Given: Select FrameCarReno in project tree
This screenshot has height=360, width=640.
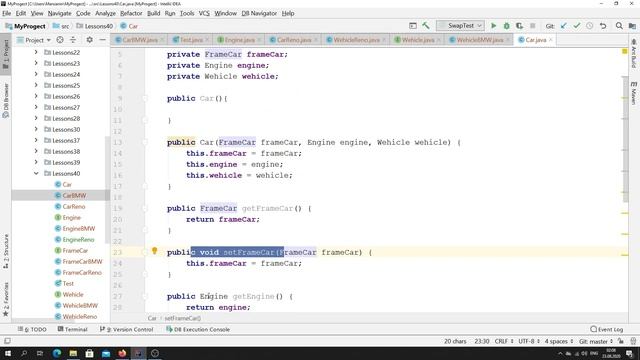Looking at the screenshot, I should click(x=82, y=273).
